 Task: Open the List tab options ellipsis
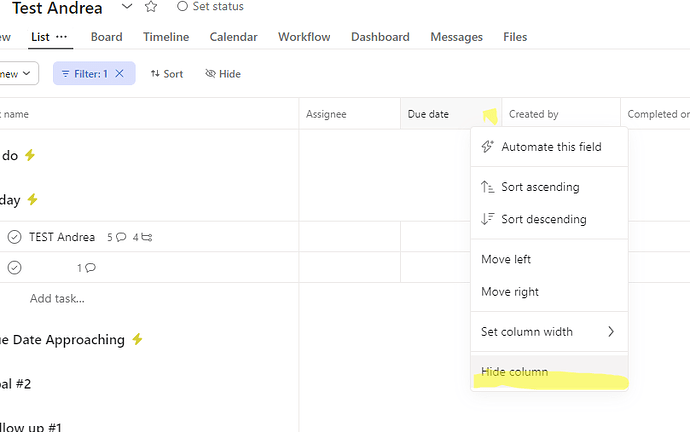[x=62, y=37]
